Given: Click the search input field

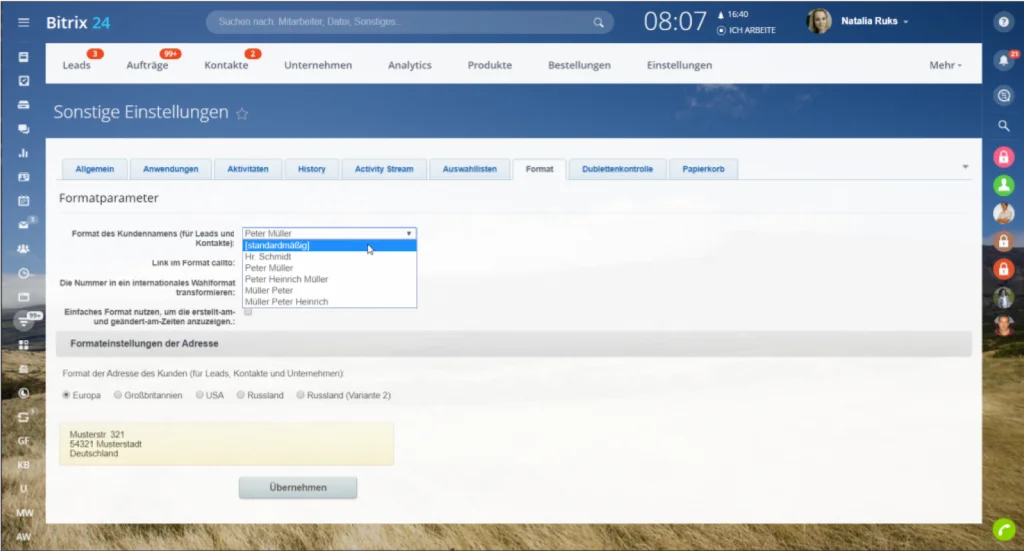Looking at the screenshot, I should [x=402, y=22].
